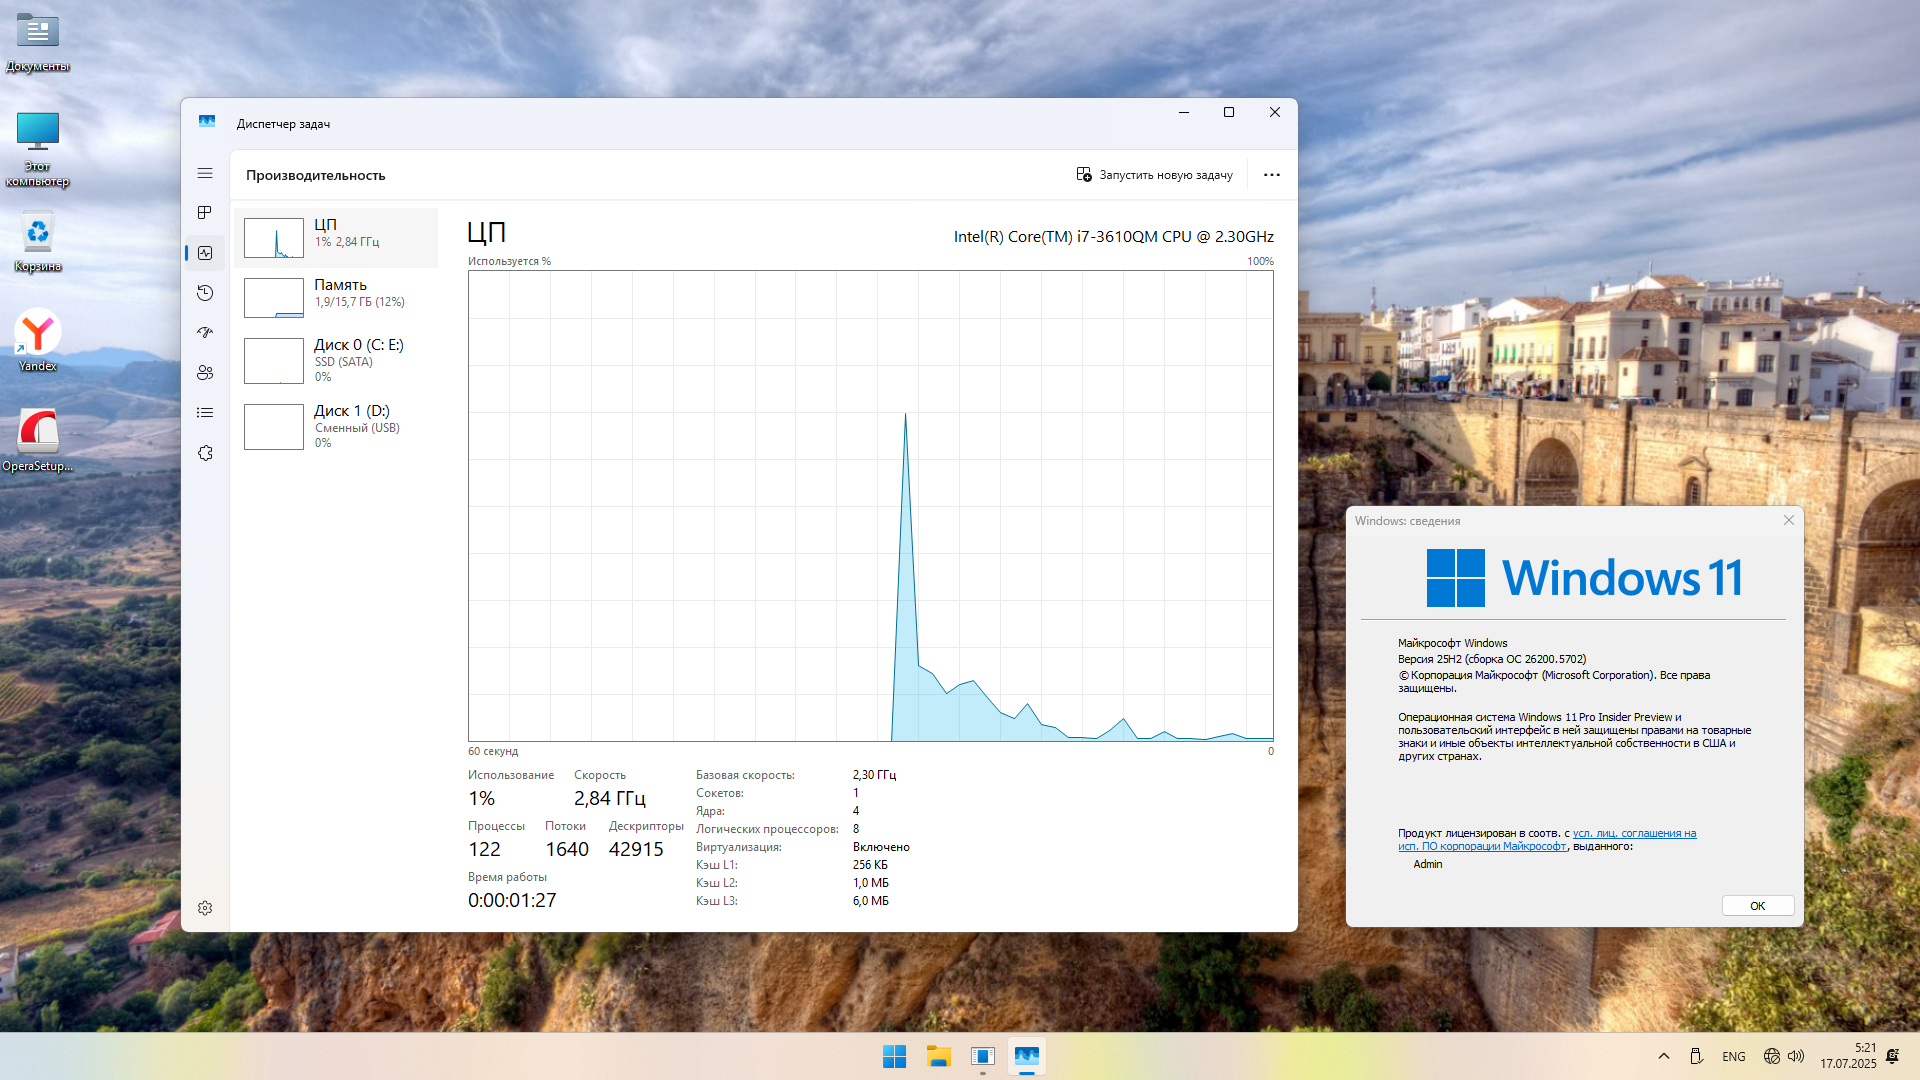Viewport: 1920px width, 1080px height.
Task: Open the Processes page icon in sidebar
Action: (205, 213)
